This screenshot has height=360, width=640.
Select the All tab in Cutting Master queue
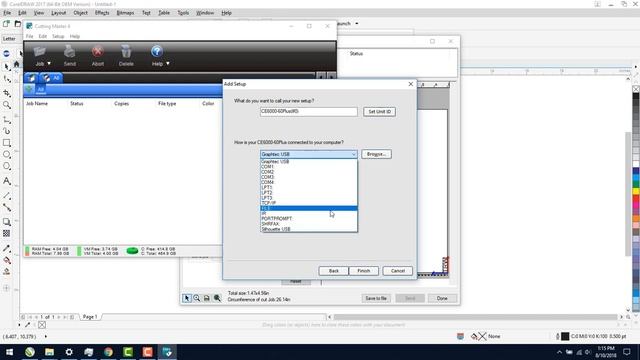[x=52, y=78]
